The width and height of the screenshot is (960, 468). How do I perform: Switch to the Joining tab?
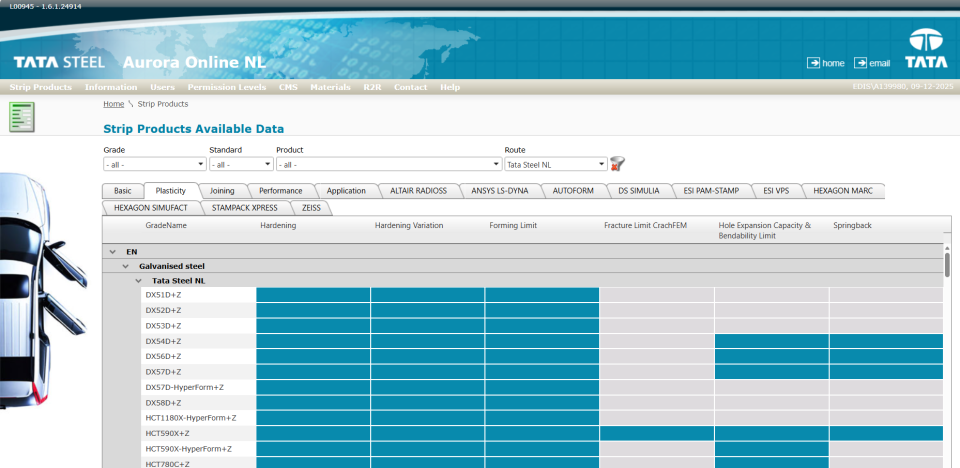[x=222, y=190]
